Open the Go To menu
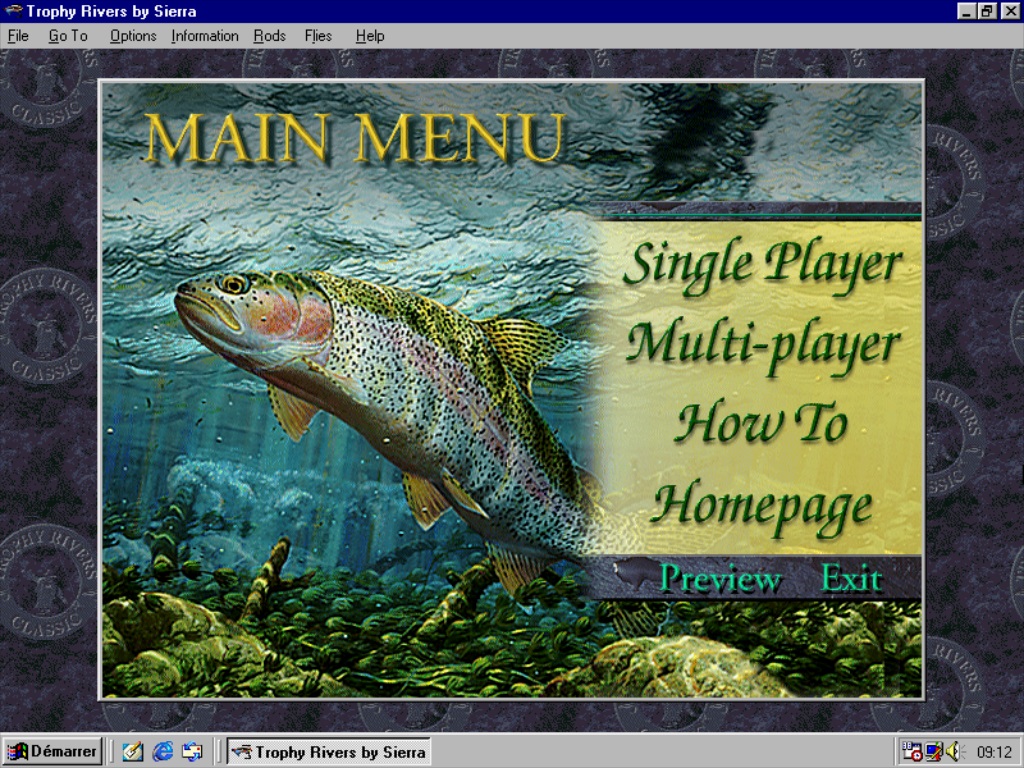Viewport: 1024px width, 768px height. tap(68, 36)
